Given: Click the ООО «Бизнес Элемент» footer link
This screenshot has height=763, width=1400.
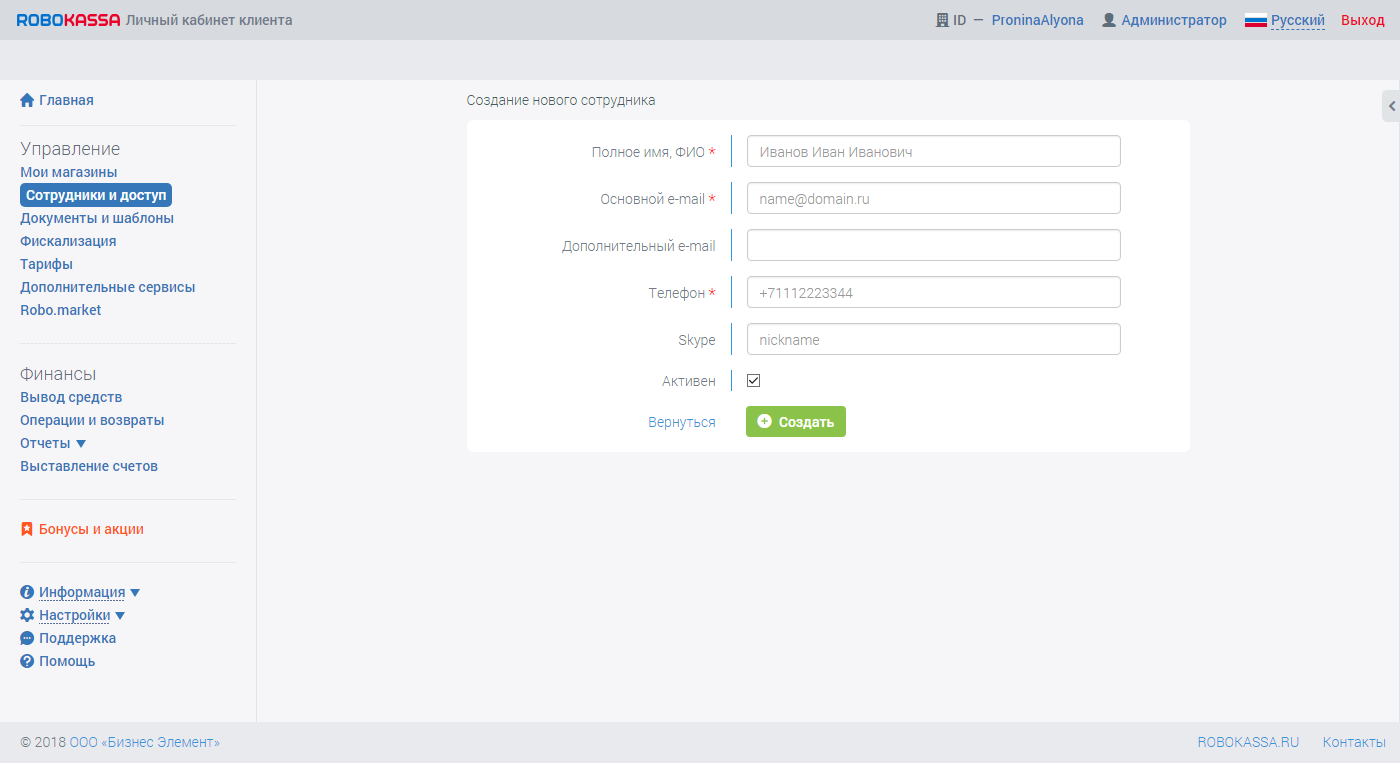Looking at the screenshot, I should (x=145, y=742).
